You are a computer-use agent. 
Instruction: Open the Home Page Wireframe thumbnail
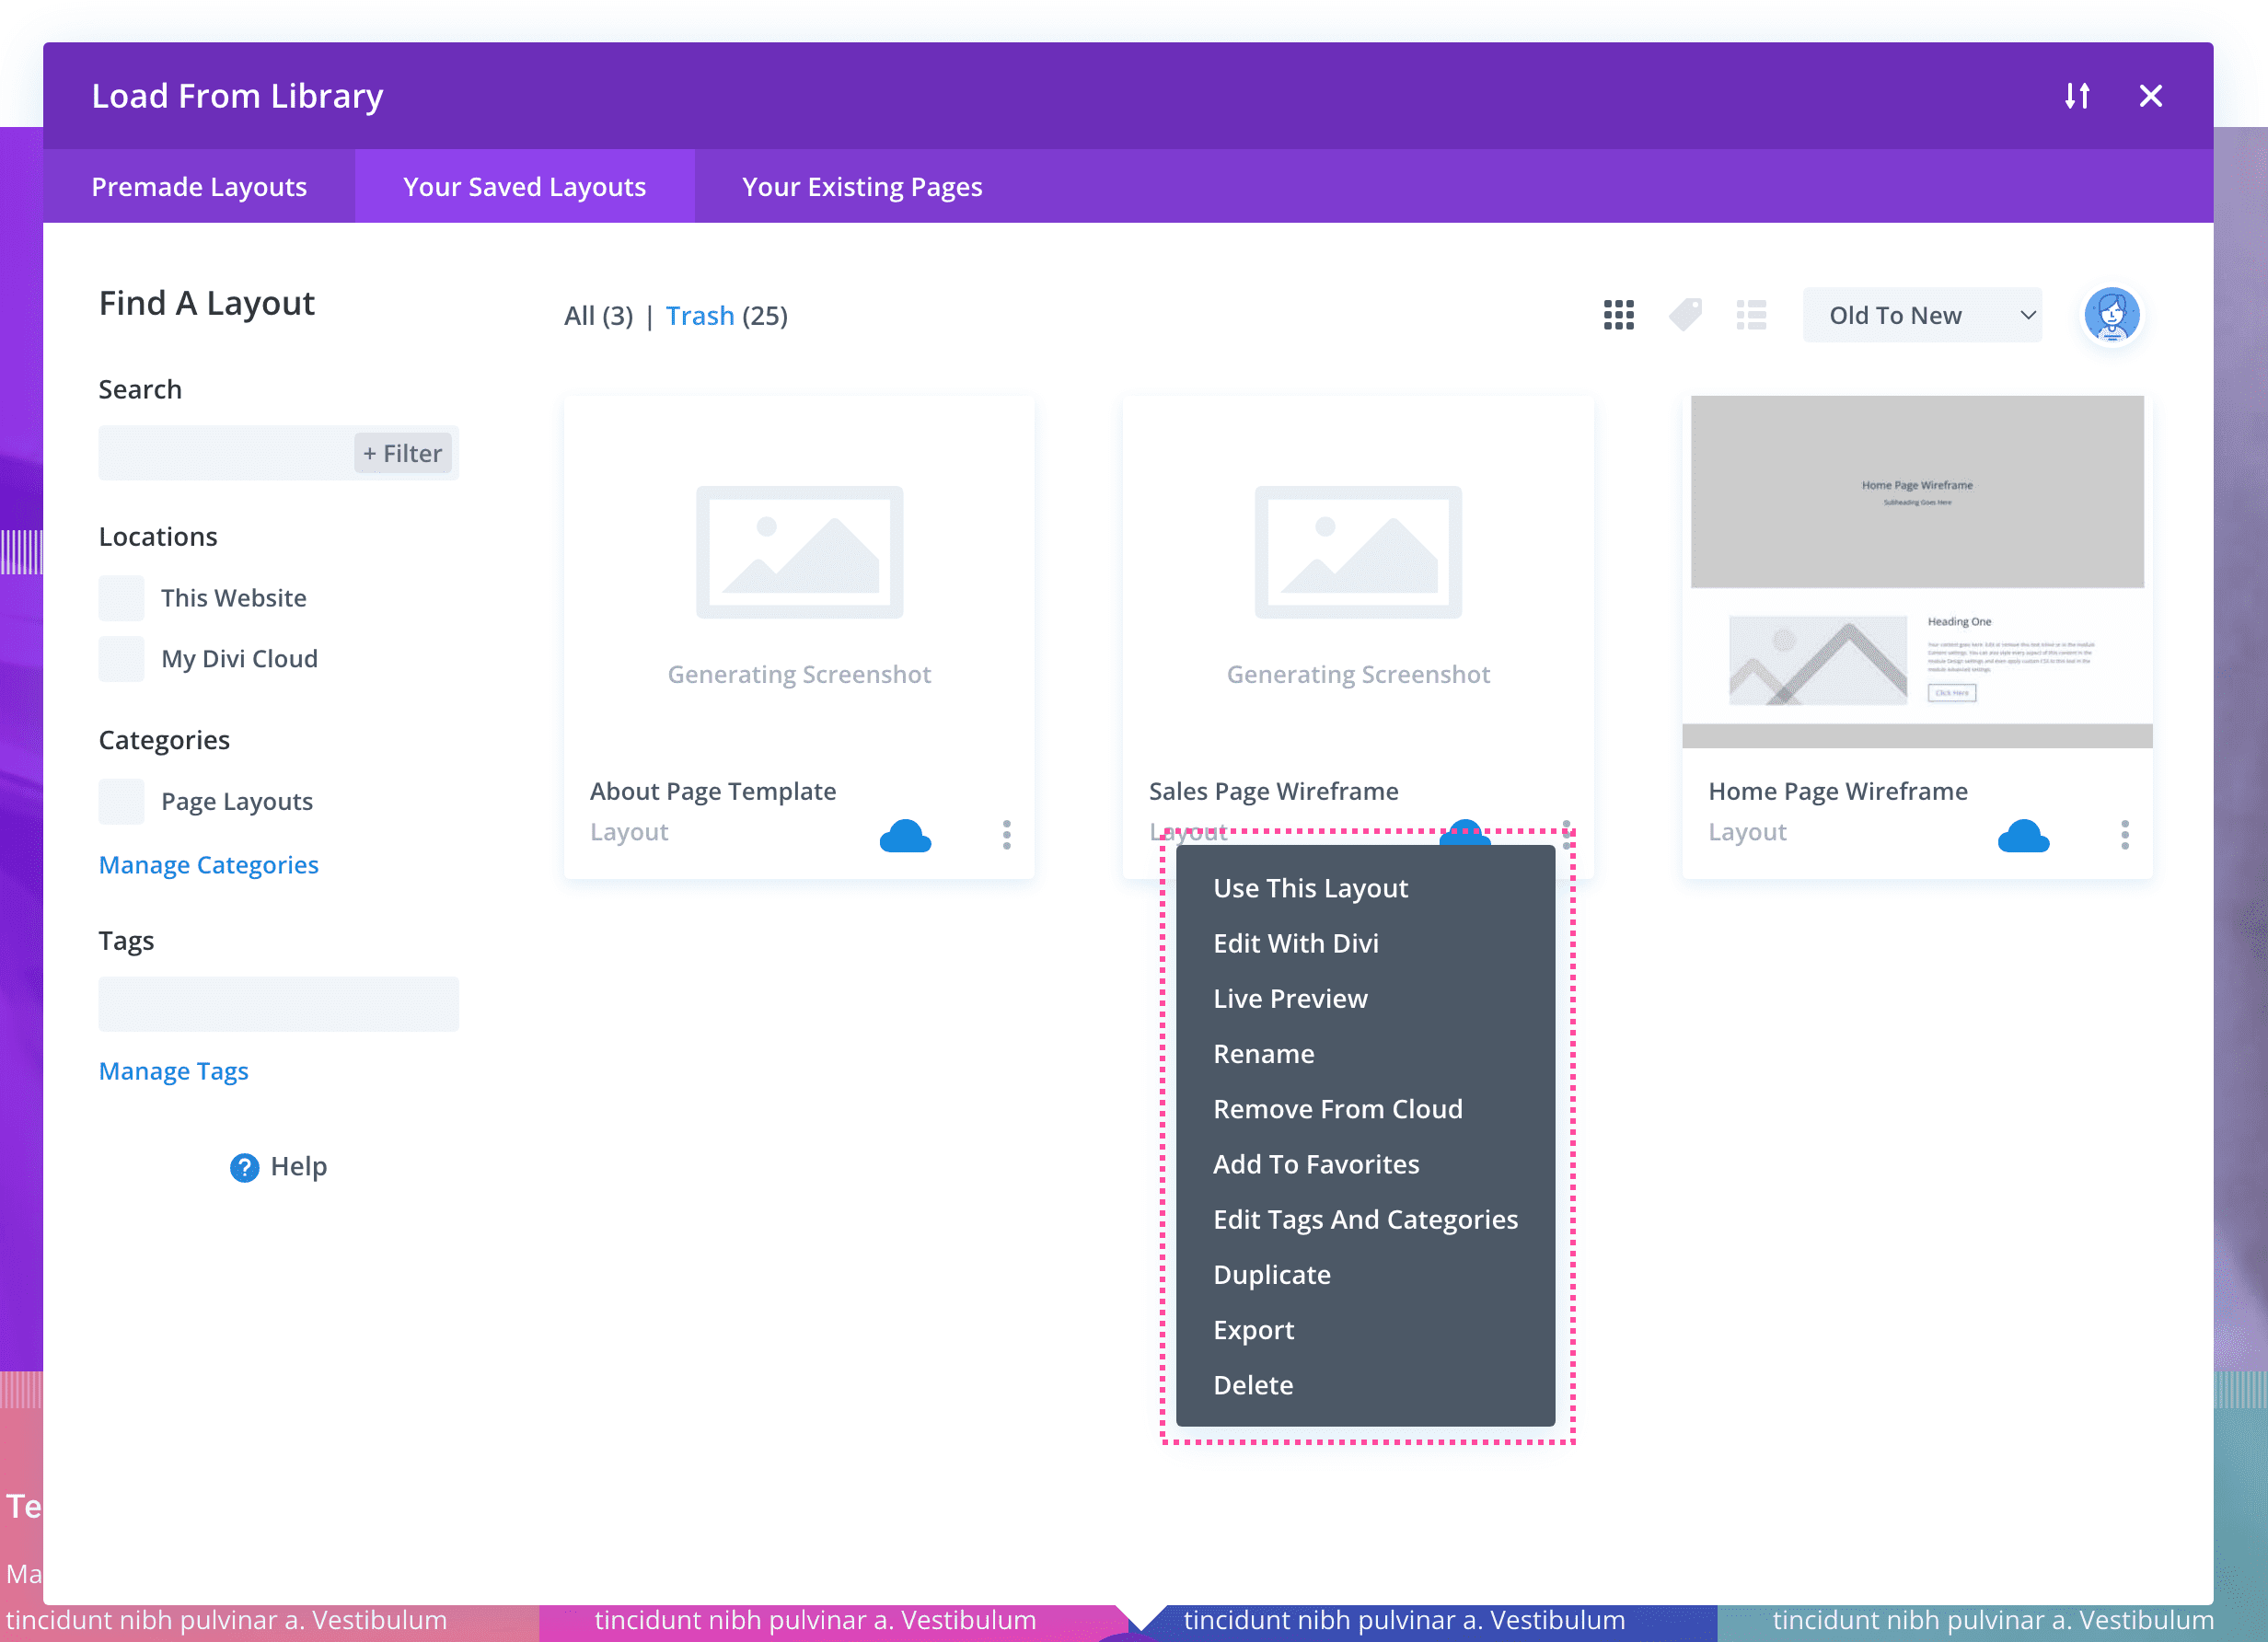[1916, 571]
